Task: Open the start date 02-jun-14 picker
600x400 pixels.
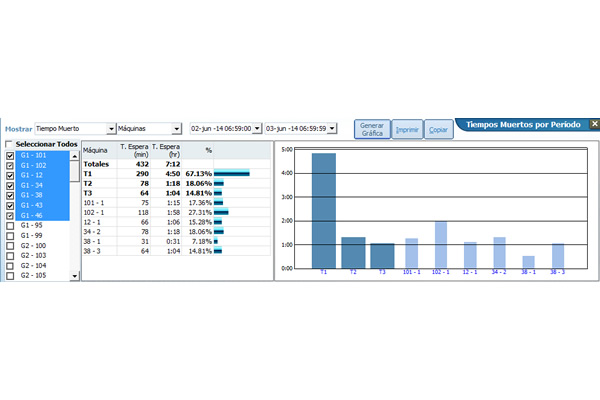Action: tap(257, 129)
